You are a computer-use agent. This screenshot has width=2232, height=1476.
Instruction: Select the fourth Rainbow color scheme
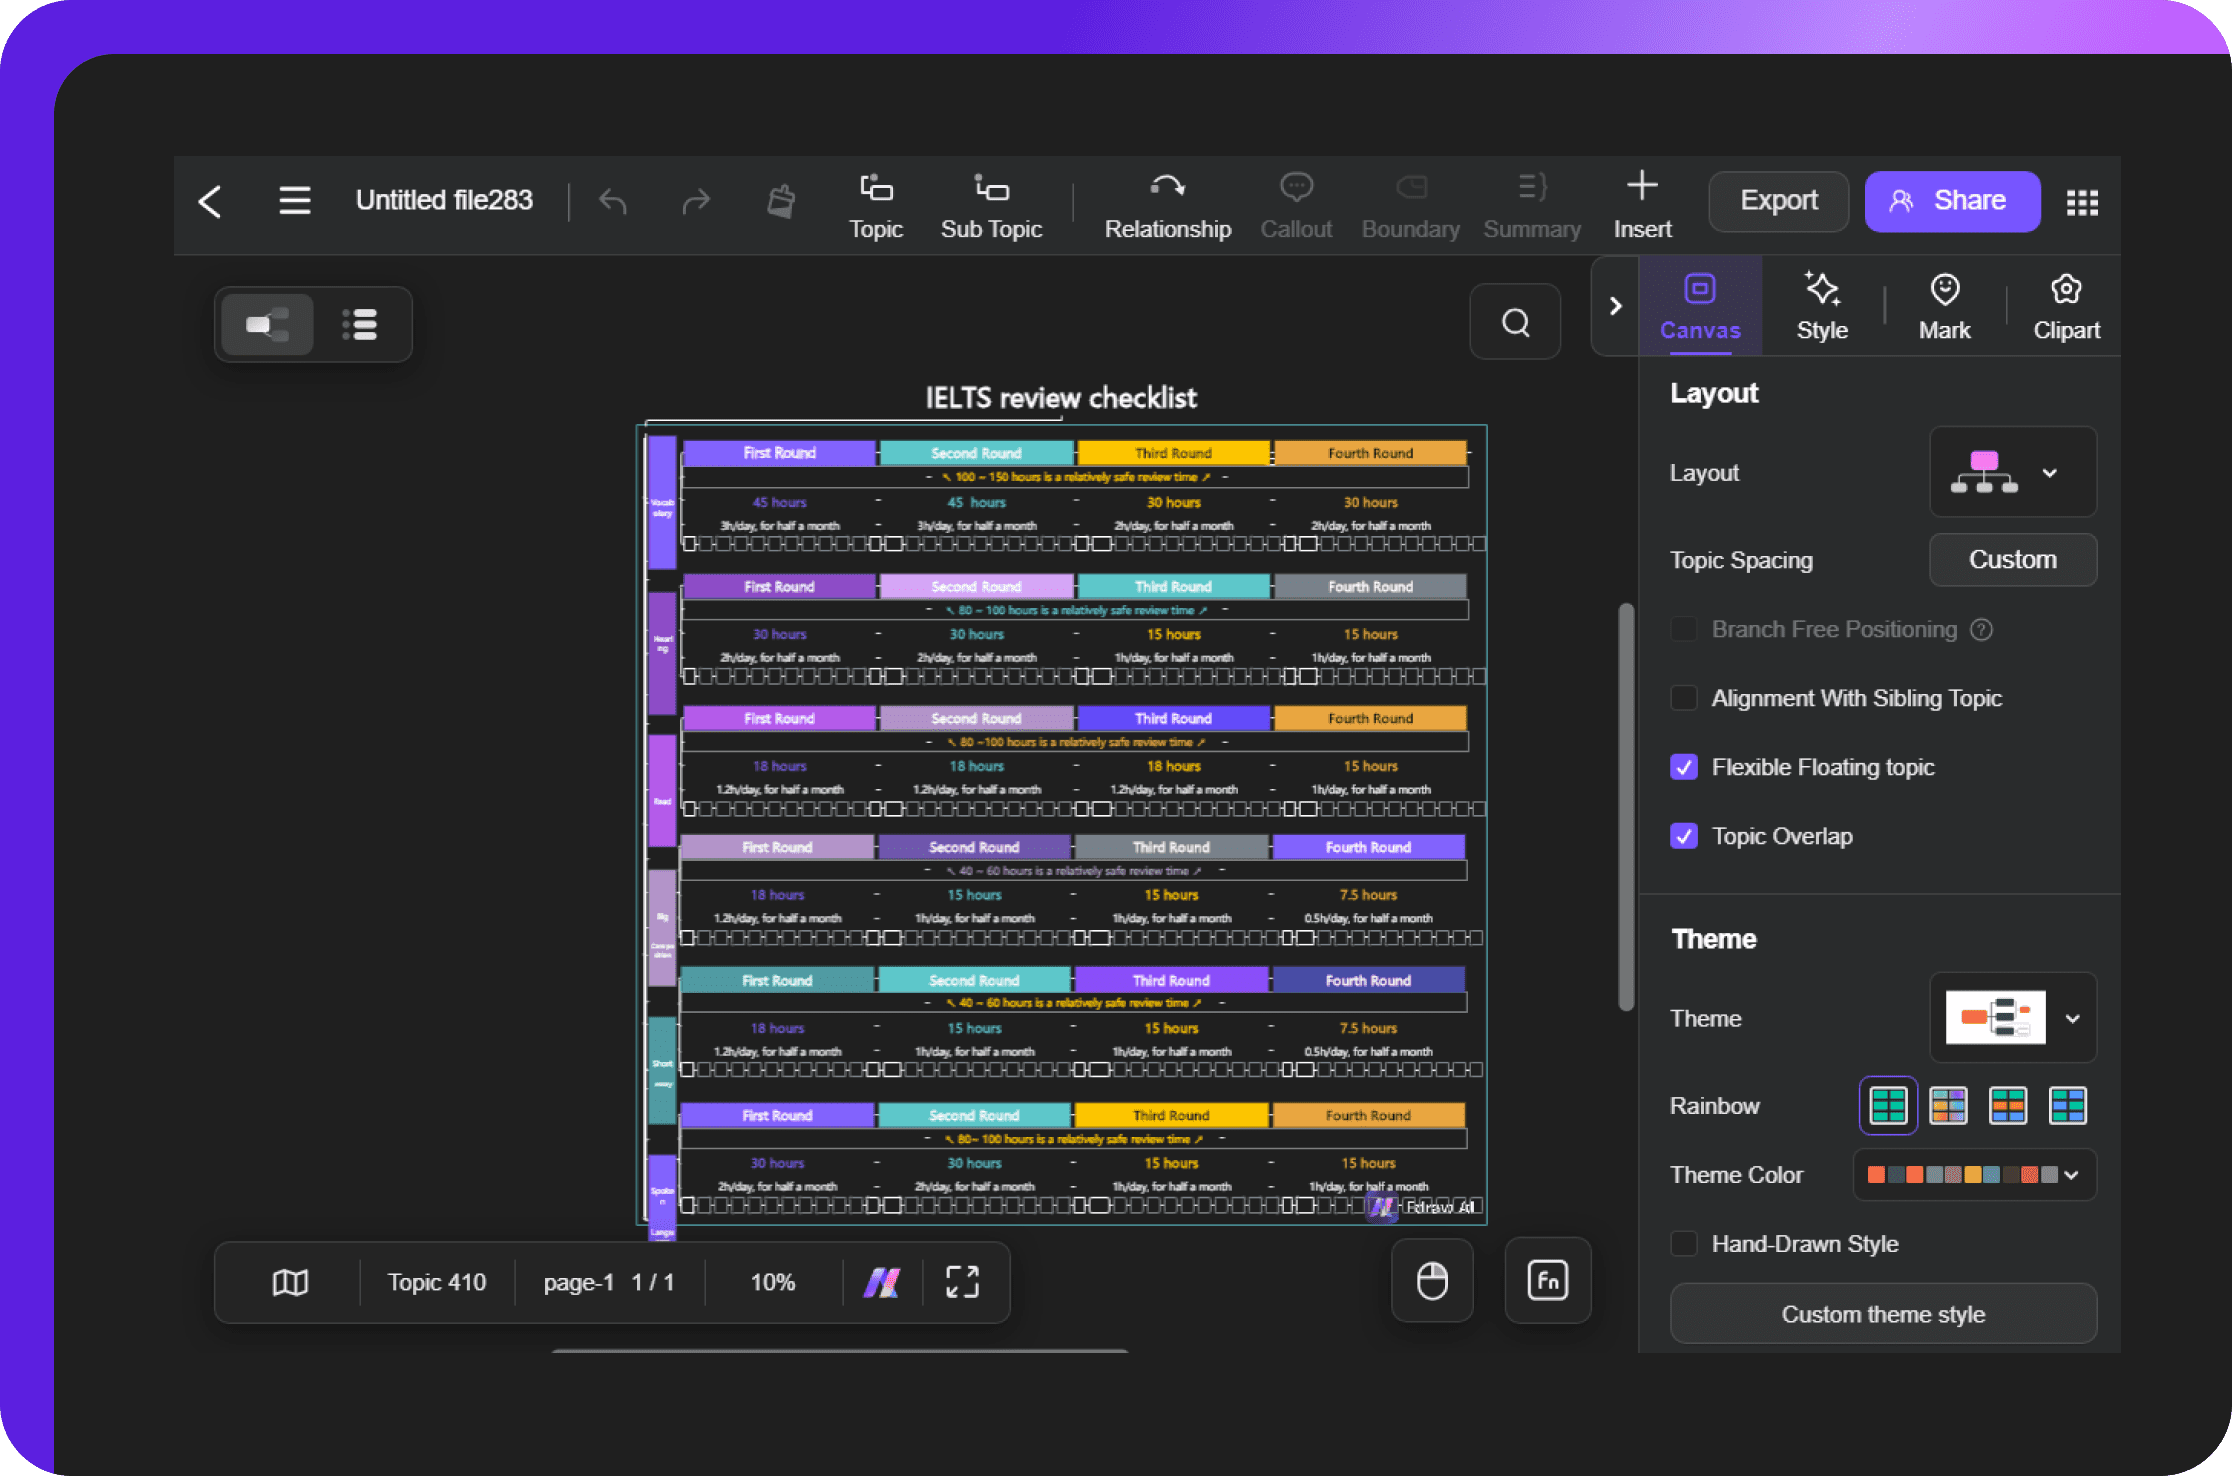click(x=2068, y=1105)
